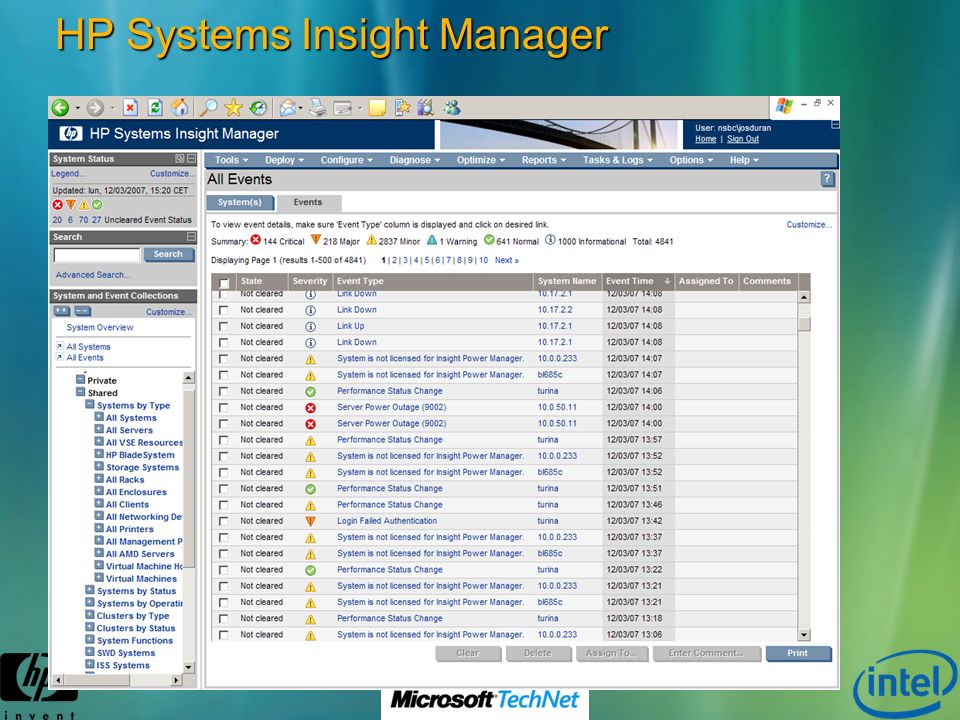Check the box for 12/03/07 13:18 event row
The width and height of the screenshot is (960, 720).
223,619
